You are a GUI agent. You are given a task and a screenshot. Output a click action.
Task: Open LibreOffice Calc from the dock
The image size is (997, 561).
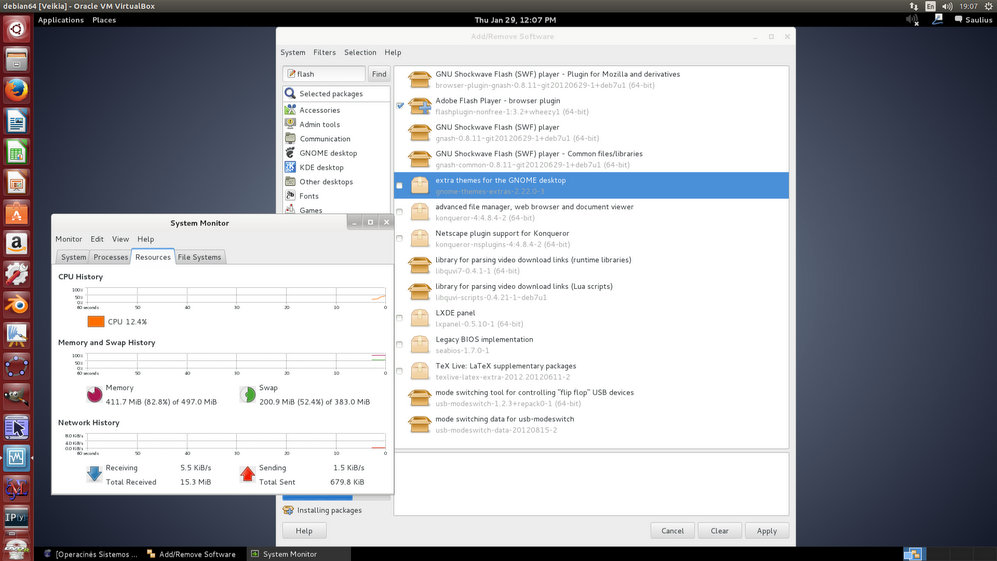pyautogui.click(x=16, y=152)
